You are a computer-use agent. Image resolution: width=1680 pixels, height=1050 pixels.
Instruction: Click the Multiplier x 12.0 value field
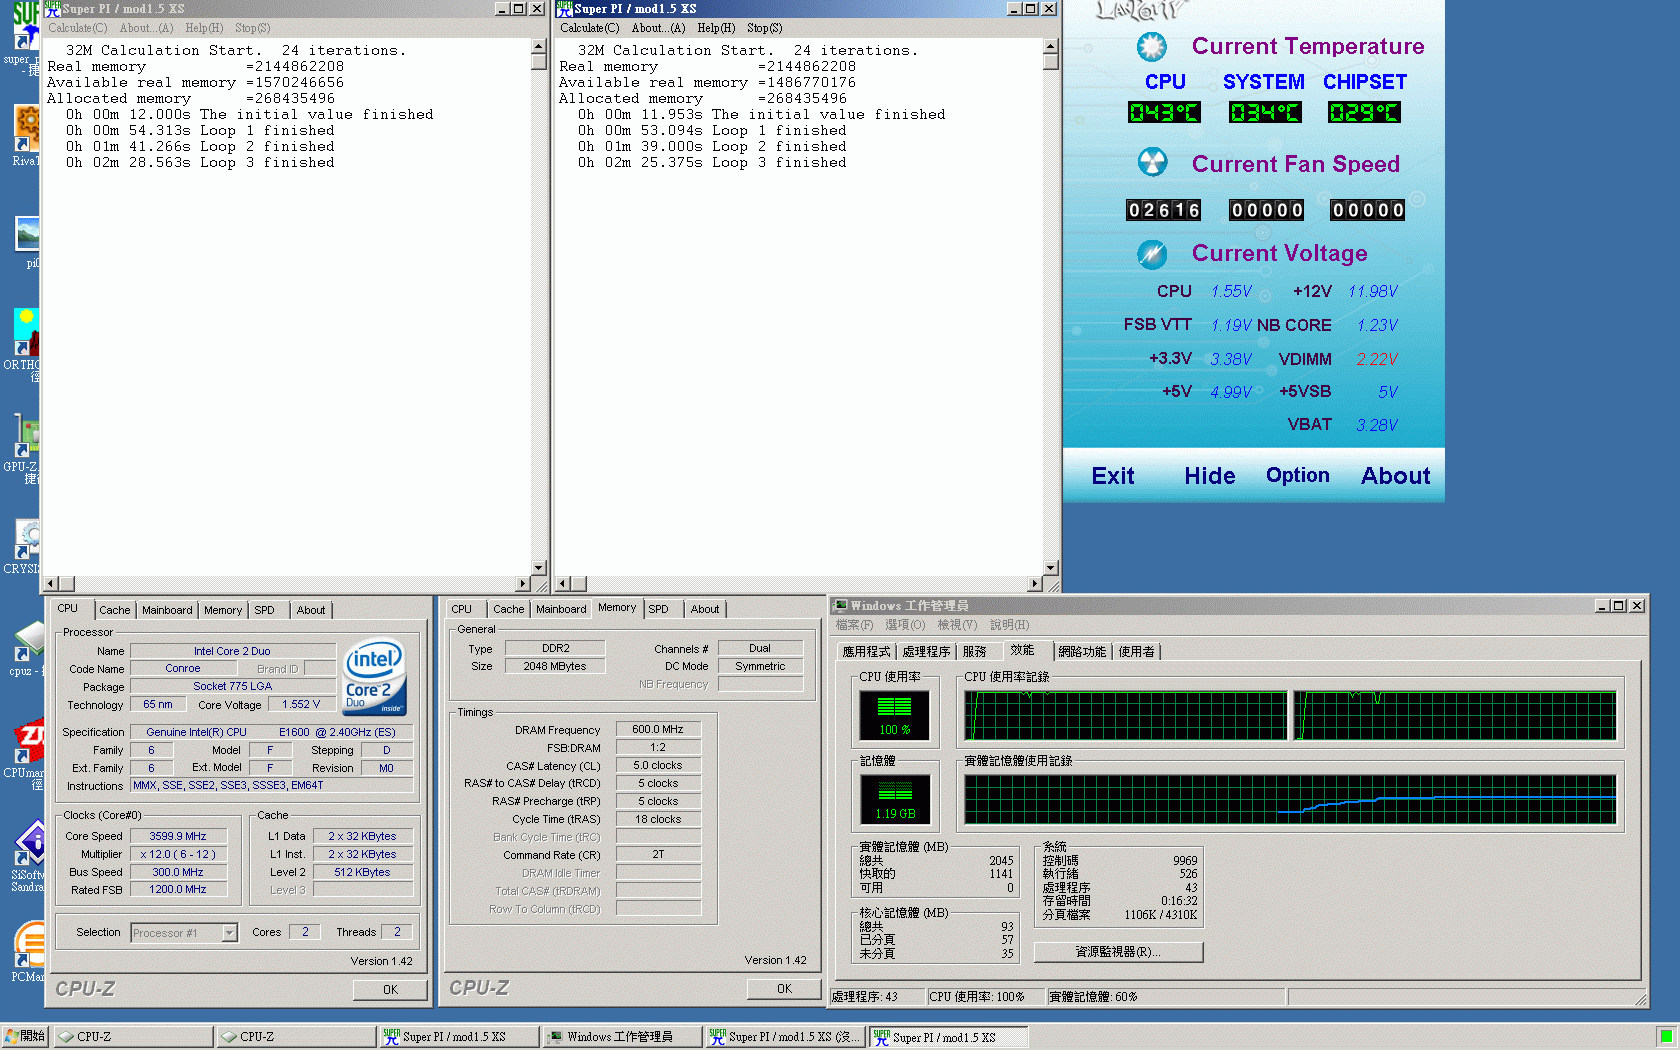178,854
